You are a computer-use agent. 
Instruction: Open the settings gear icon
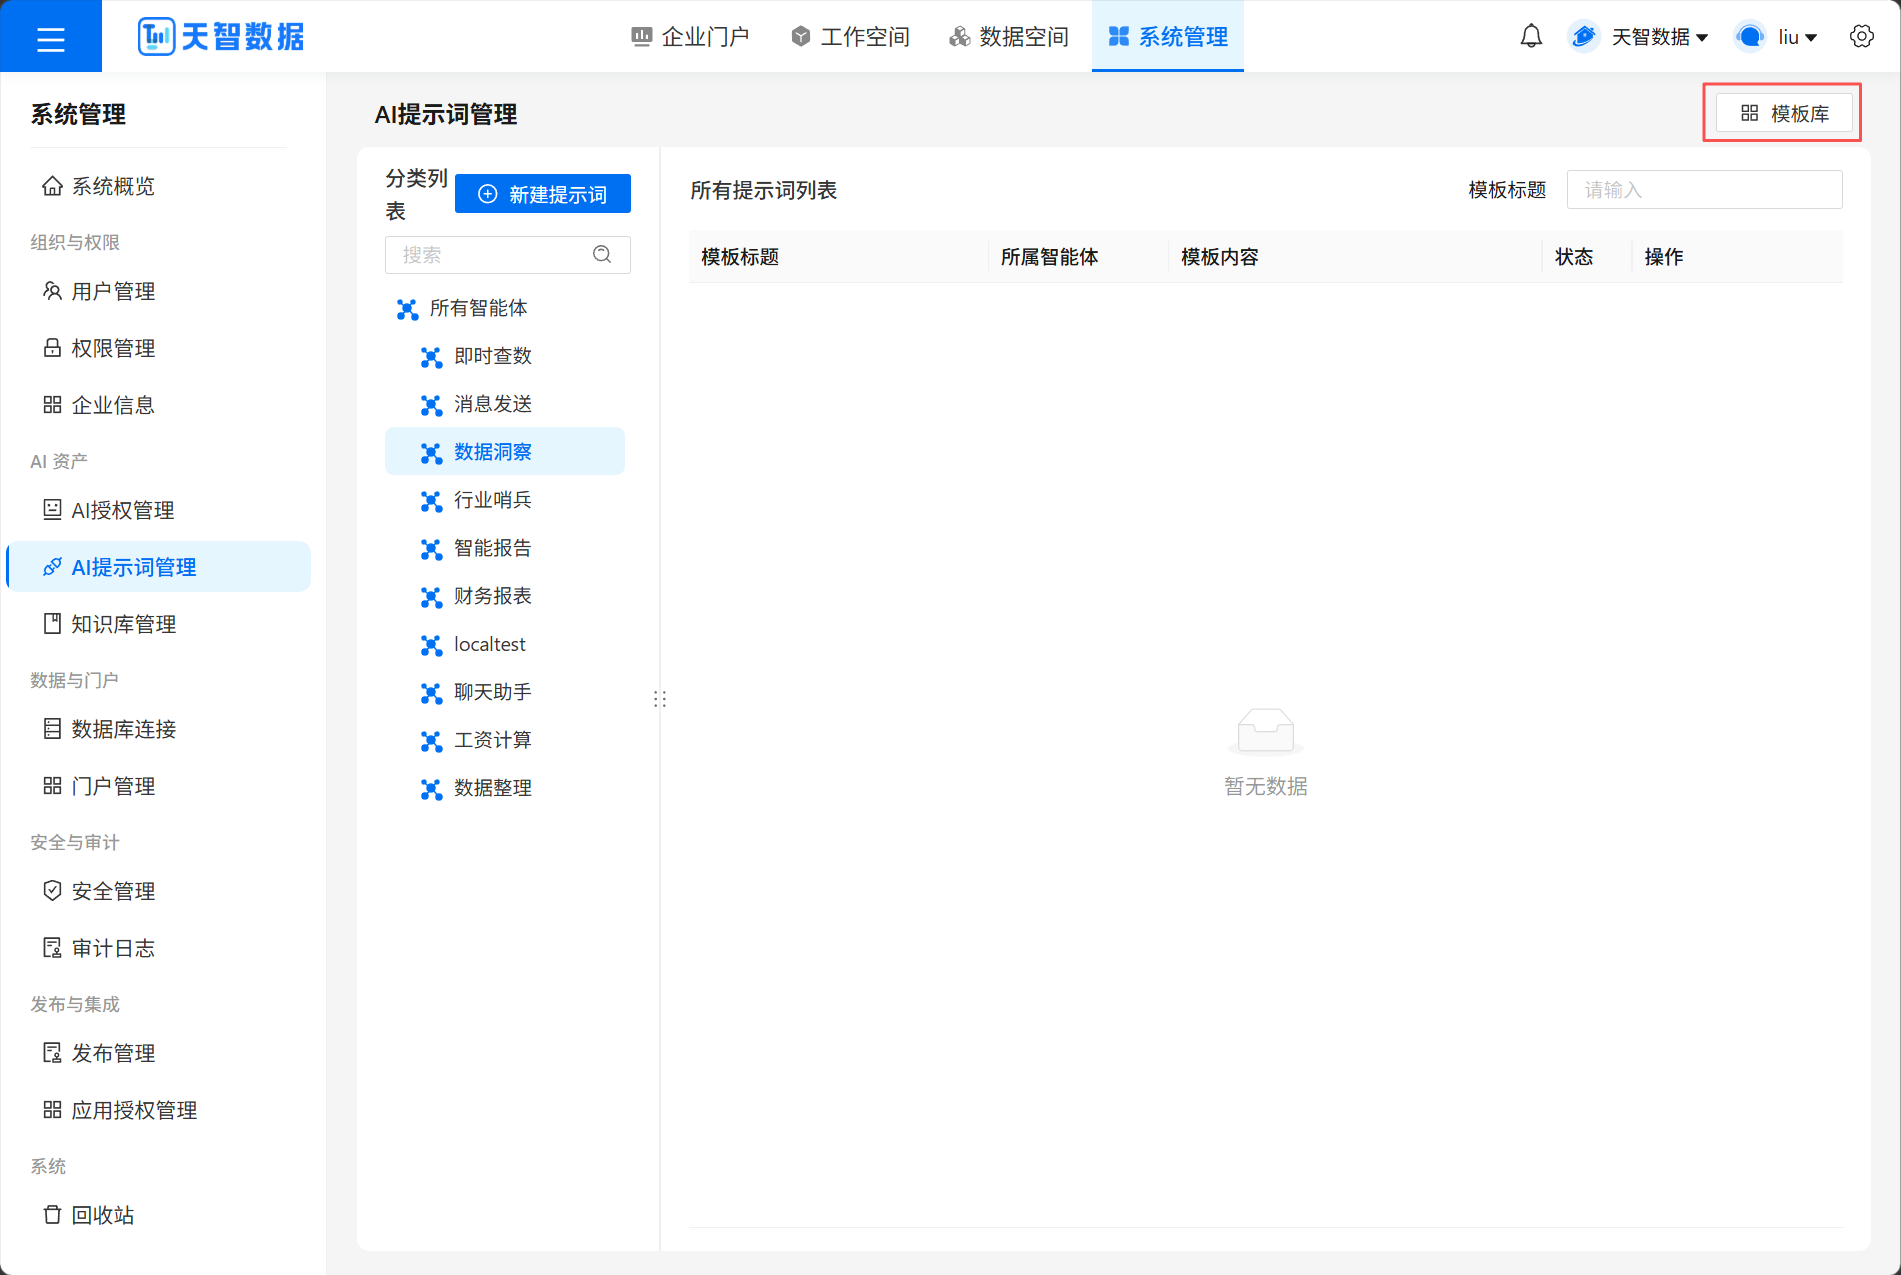click(x=1861, y=37)
